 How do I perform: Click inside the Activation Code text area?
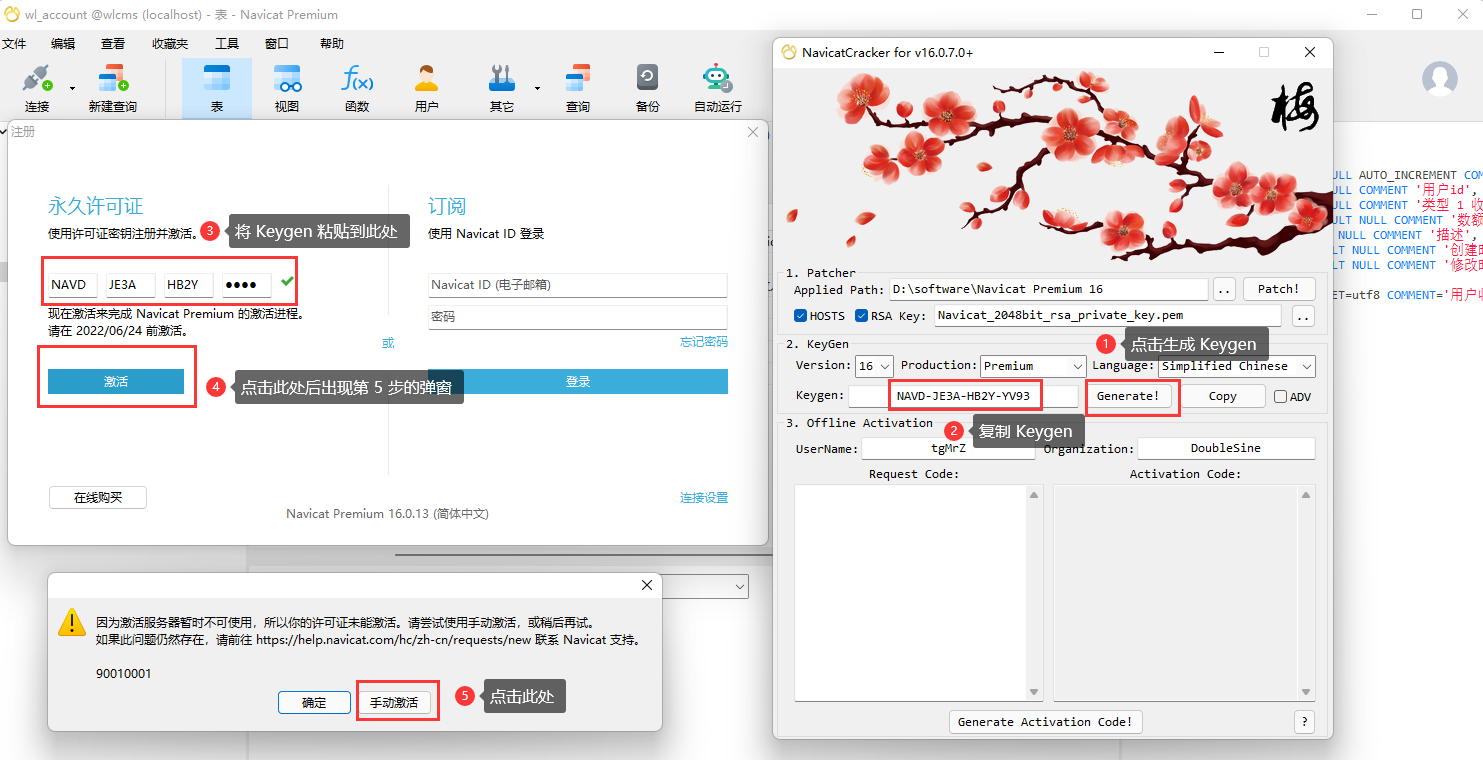[x=1176, y=593]
